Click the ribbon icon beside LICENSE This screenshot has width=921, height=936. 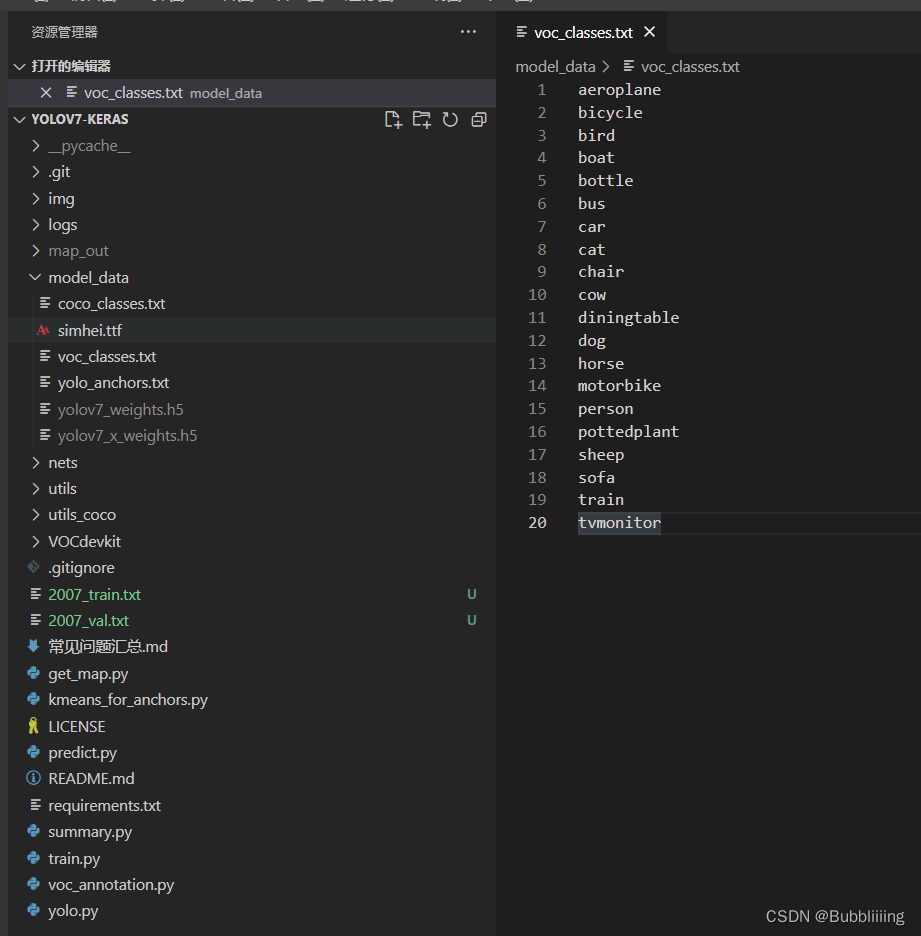[x=33, y=726]
